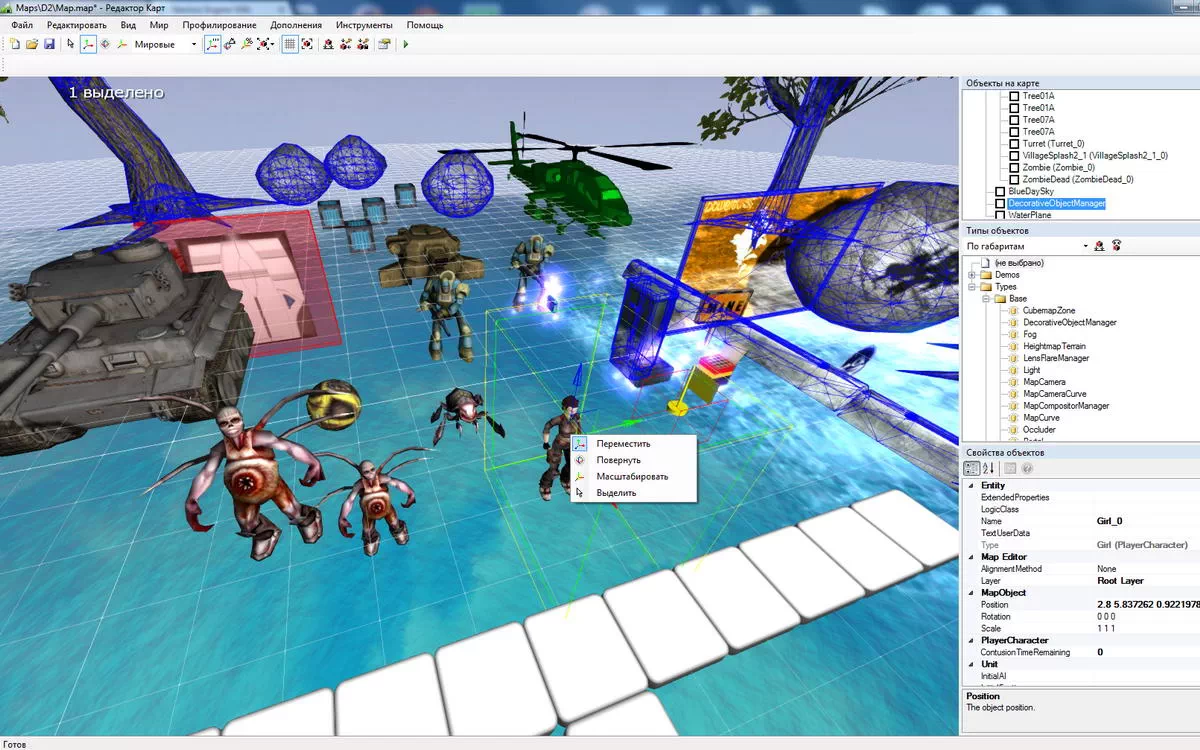
Task: Select the arrow selection tool in toolbar
Action: (70, 44)
